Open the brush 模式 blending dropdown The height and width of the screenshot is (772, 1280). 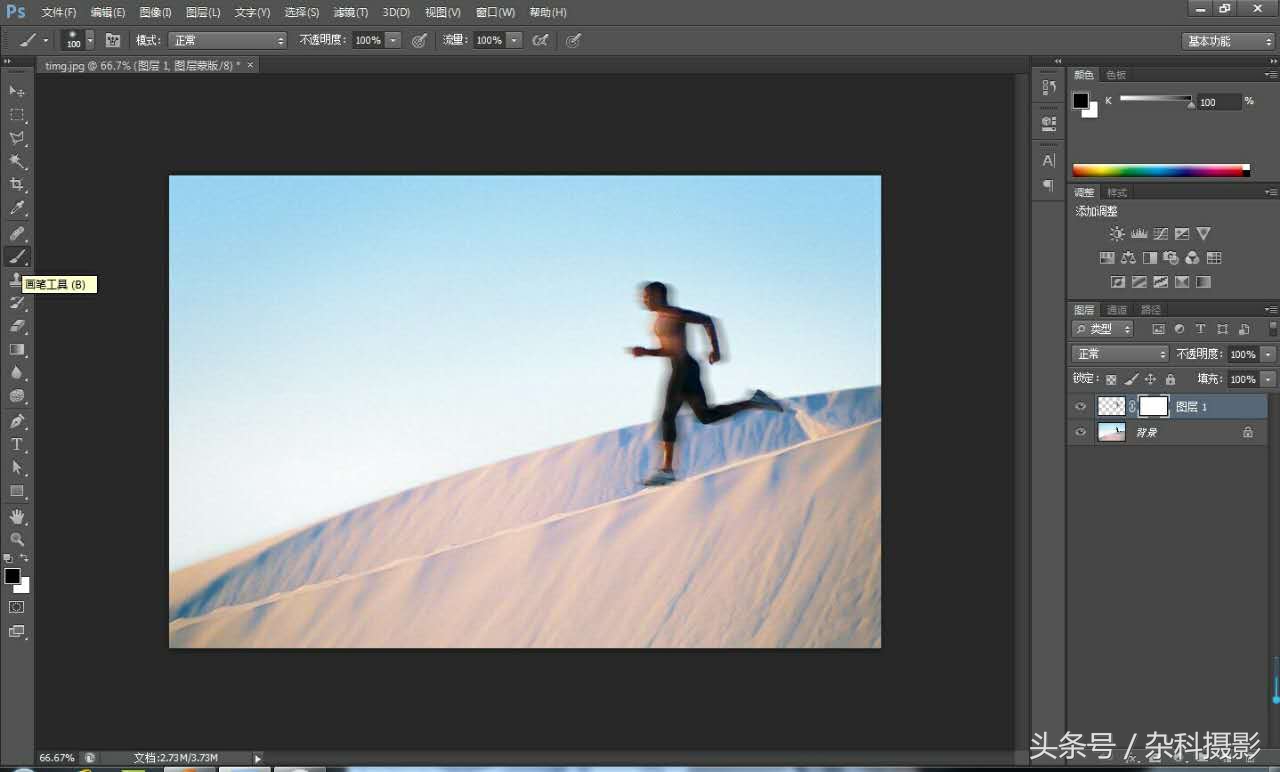click(x=228, y=40)
